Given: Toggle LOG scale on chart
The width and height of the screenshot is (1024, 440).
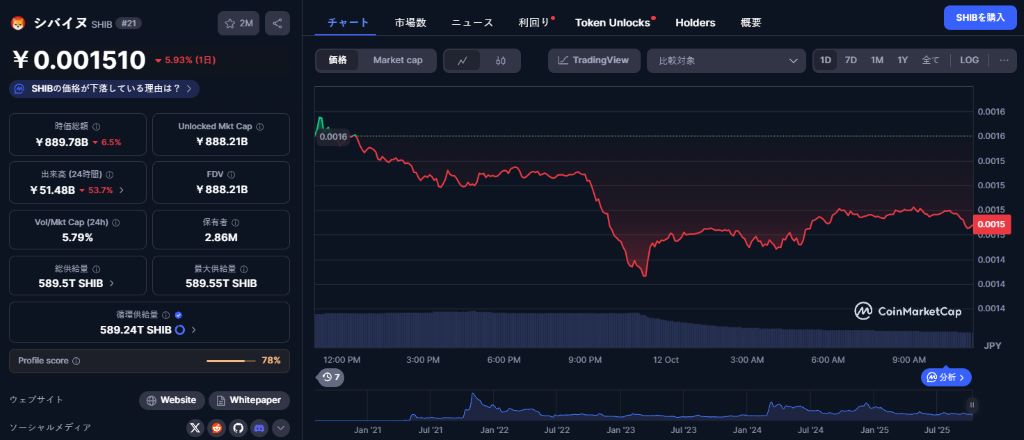Looking at the screenshot, I should [969, 60].
